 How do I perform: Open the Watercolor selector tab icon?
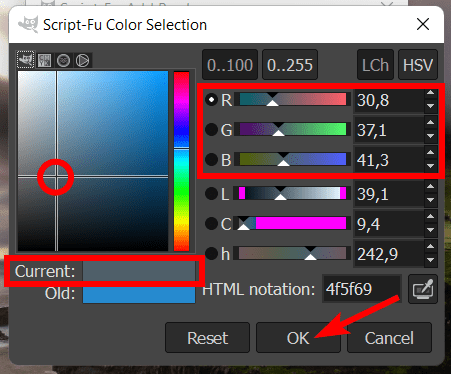(63, 61)
